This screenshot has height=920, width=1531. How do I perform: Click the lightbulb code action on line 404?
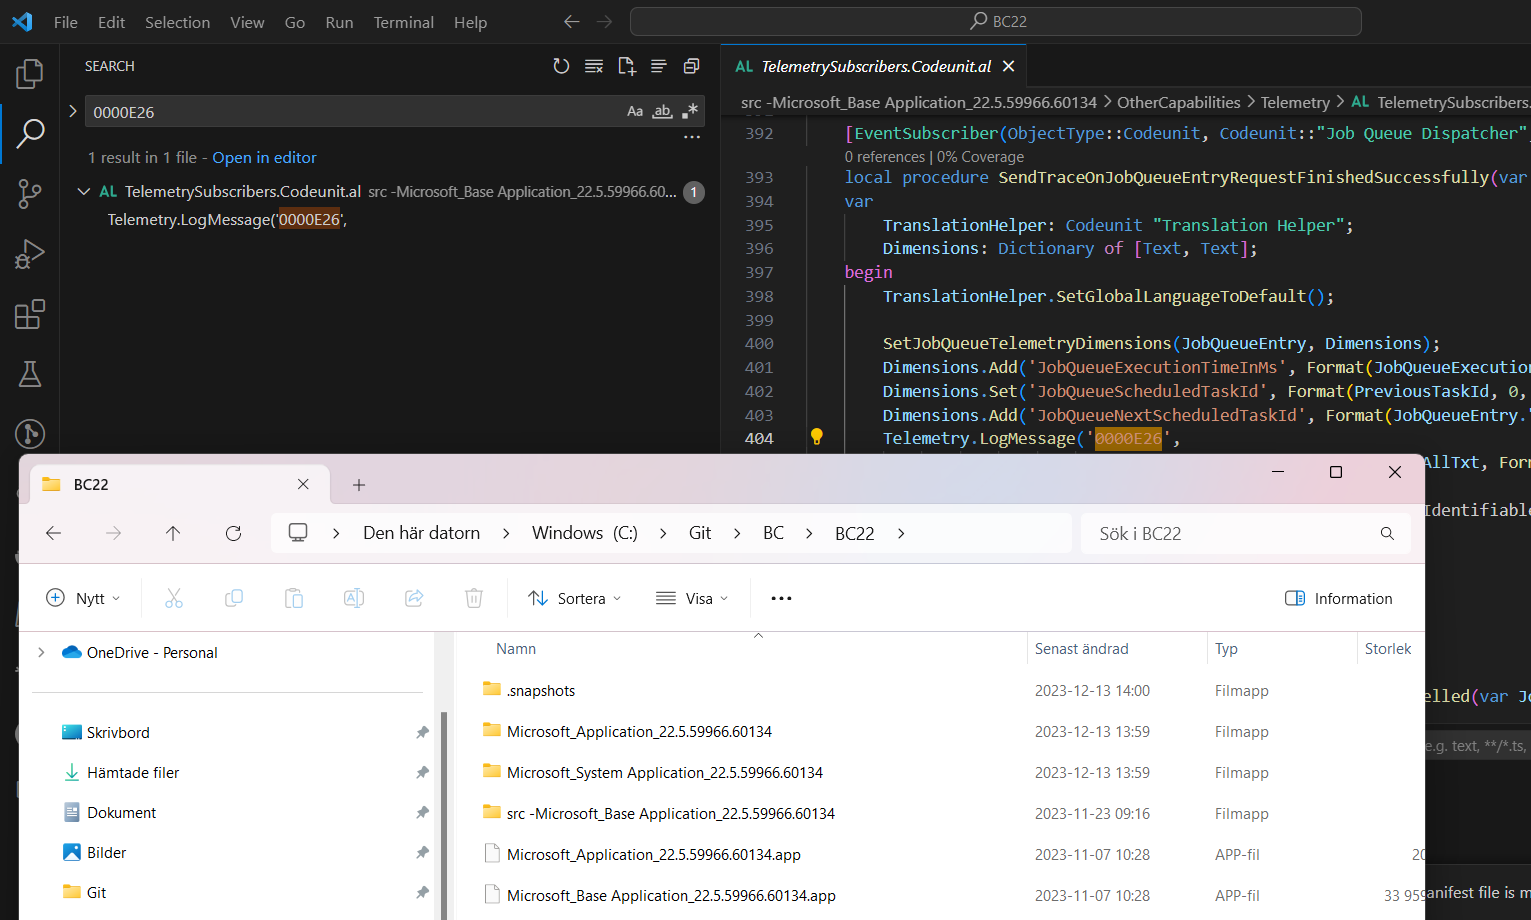(x=816, y=437)
